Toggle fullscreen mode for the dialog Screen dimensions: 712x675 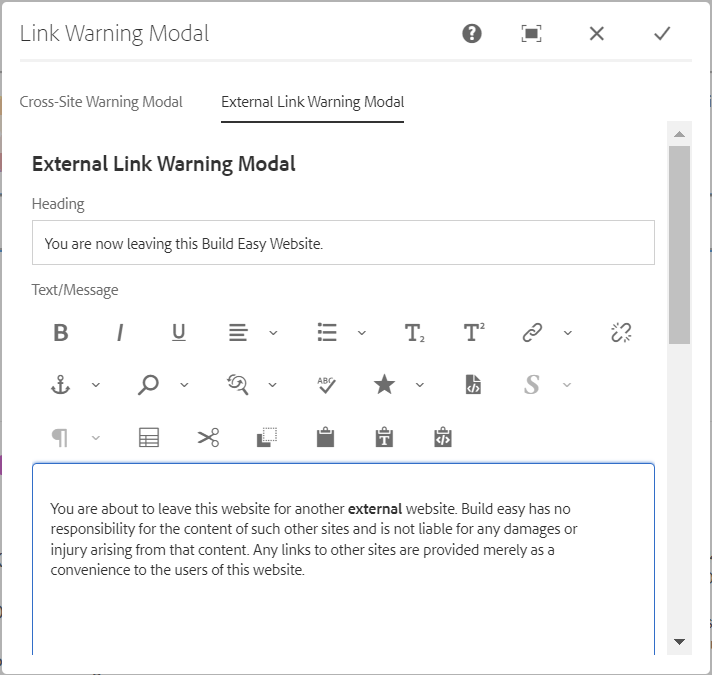pyautogui.click(x=531, y=34)
